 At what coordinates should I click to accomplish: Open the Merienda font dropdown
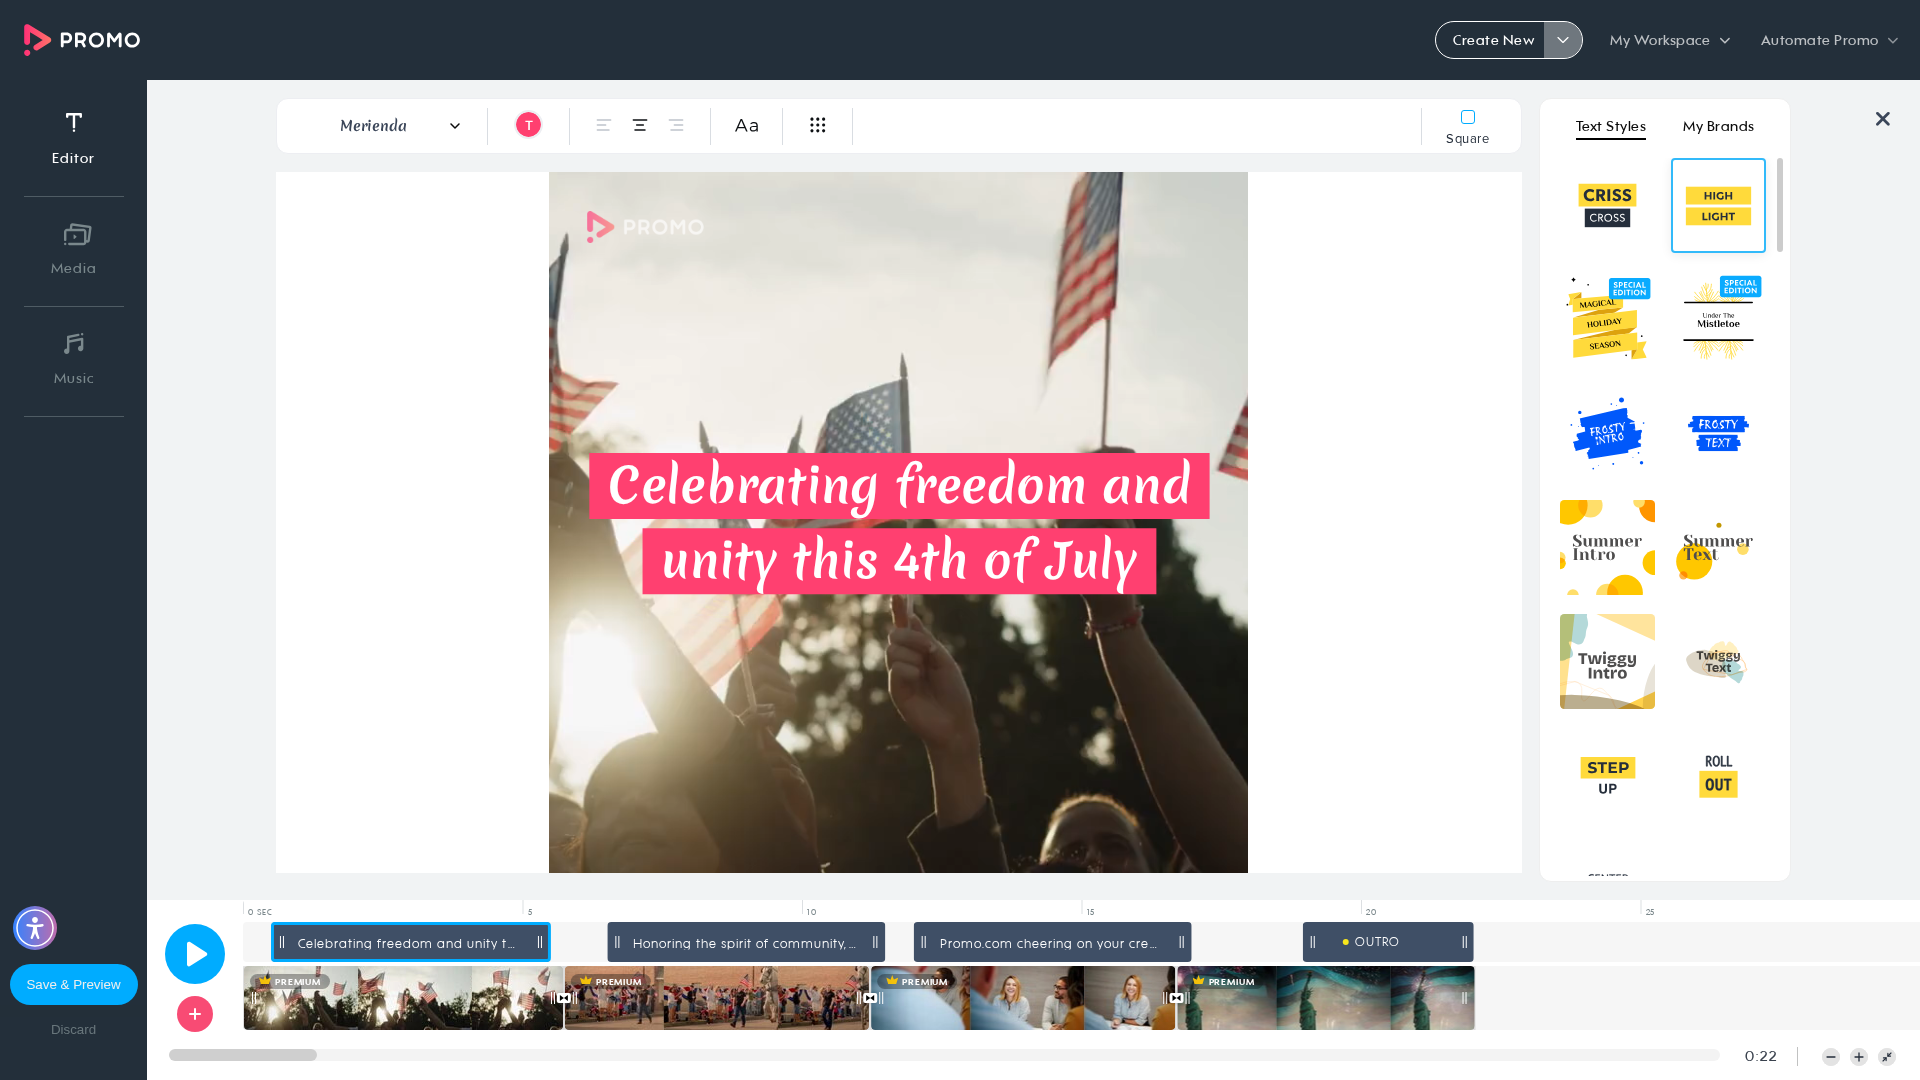(x=400, y=125)
